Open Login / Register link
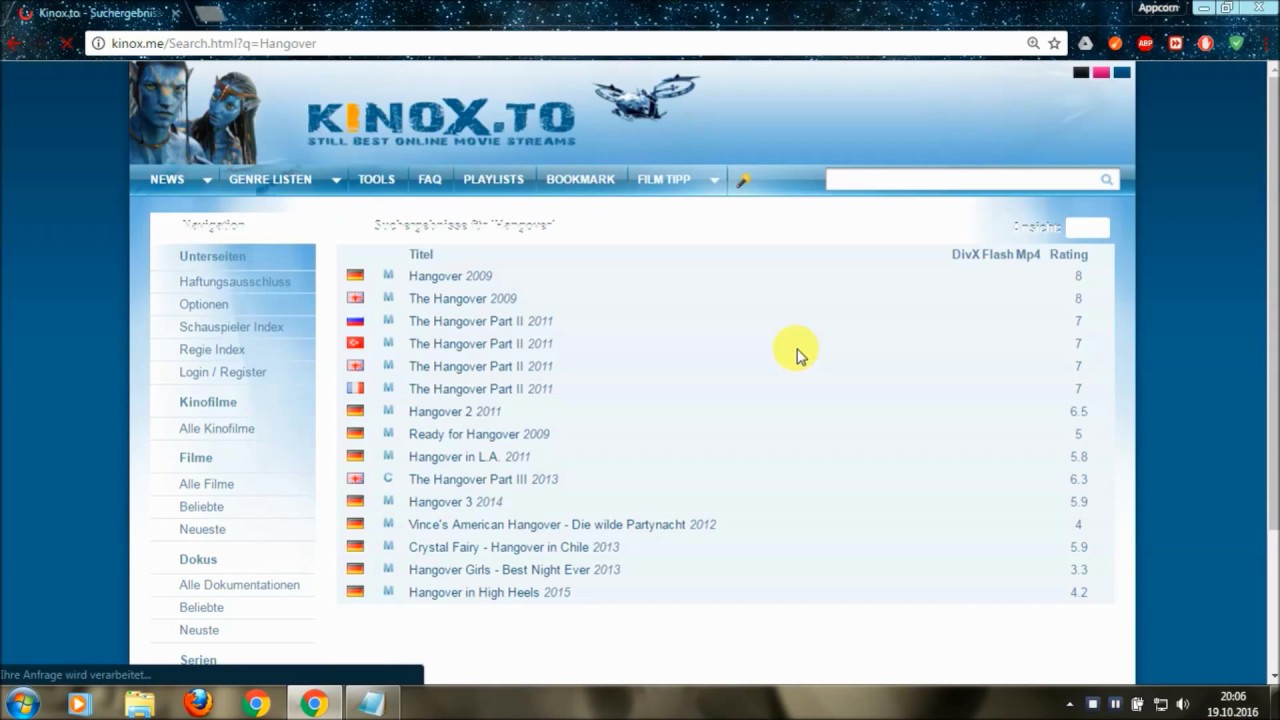 223,372
